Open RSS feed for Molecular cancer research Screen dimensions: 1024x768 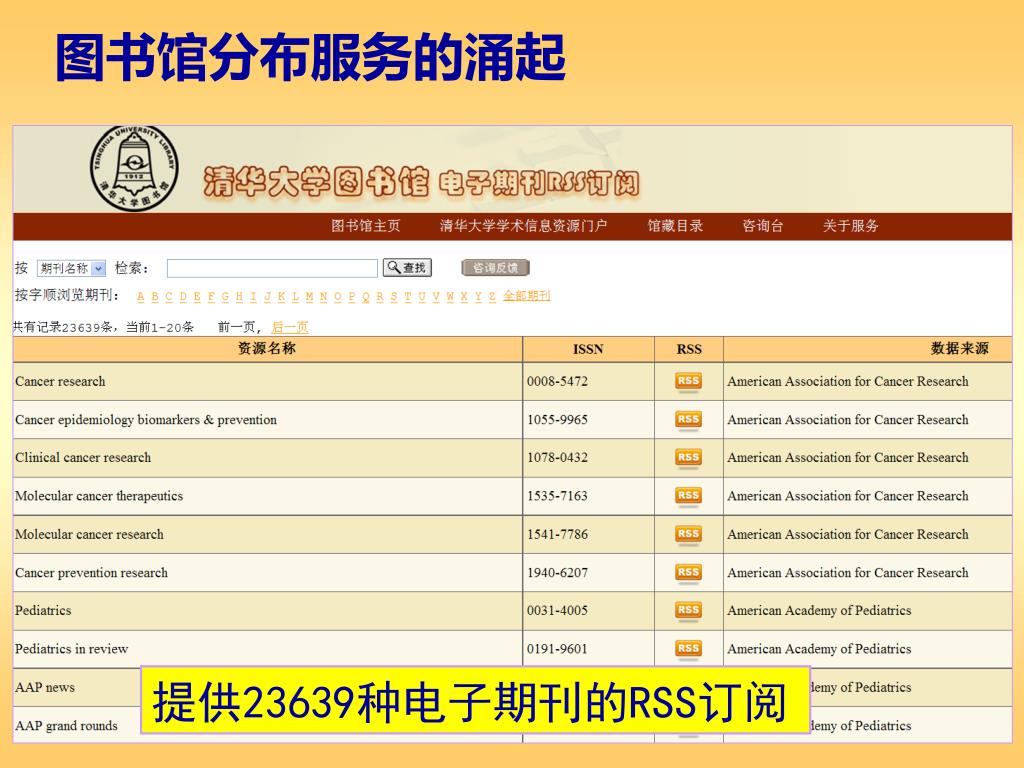(x=688, y=535)
